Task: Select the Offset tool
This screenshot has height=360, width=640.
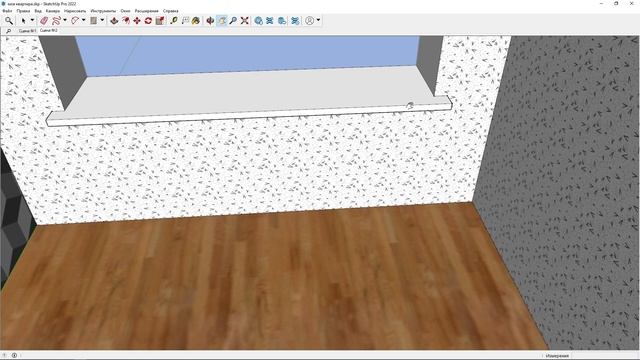Action: coord(126,20)
